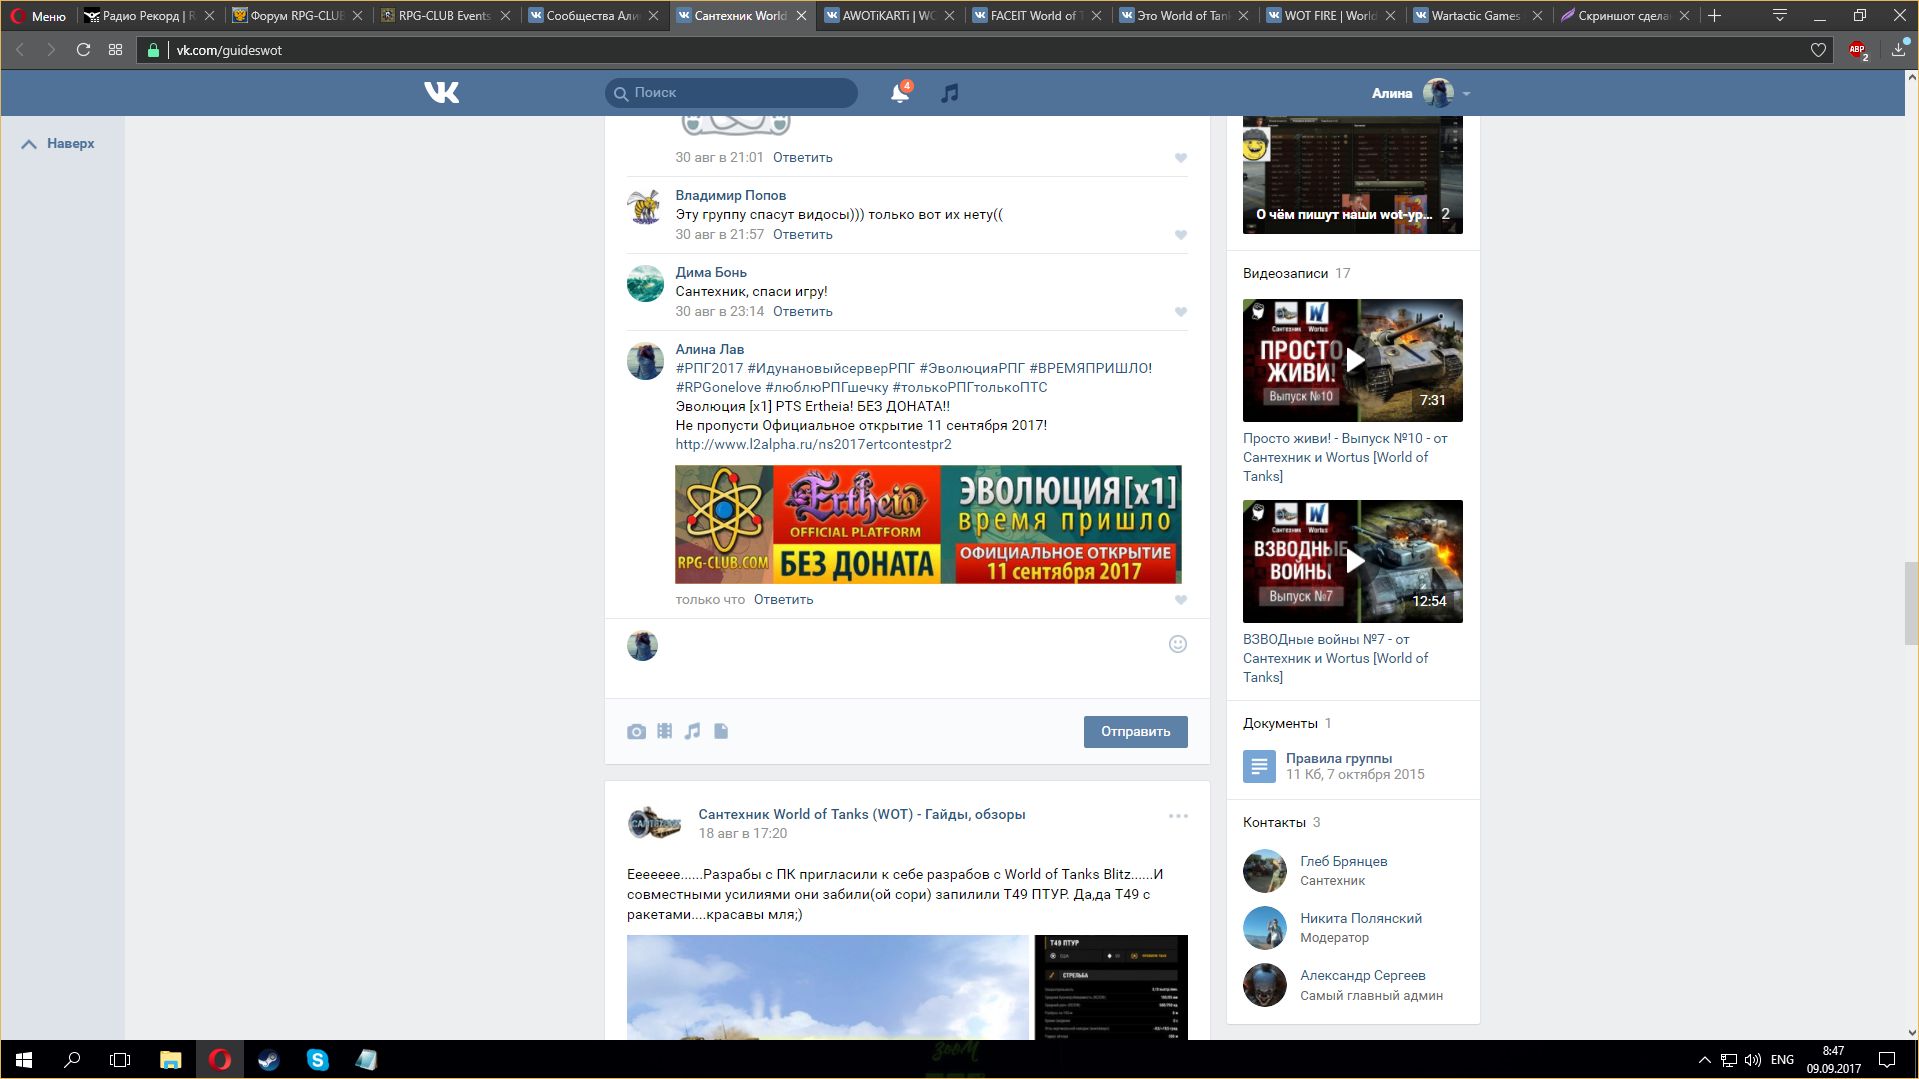Viewport: 1919px width, 1079px height.
Task: Reply to Дима Бонь's comment
Action: (x=802, y=311)
